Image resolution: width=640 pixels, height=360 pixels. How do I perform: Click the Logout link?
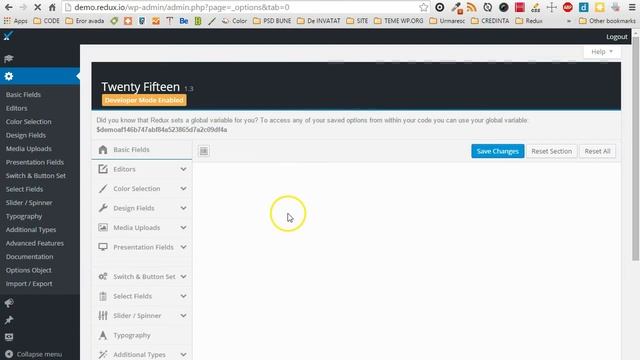617,37
